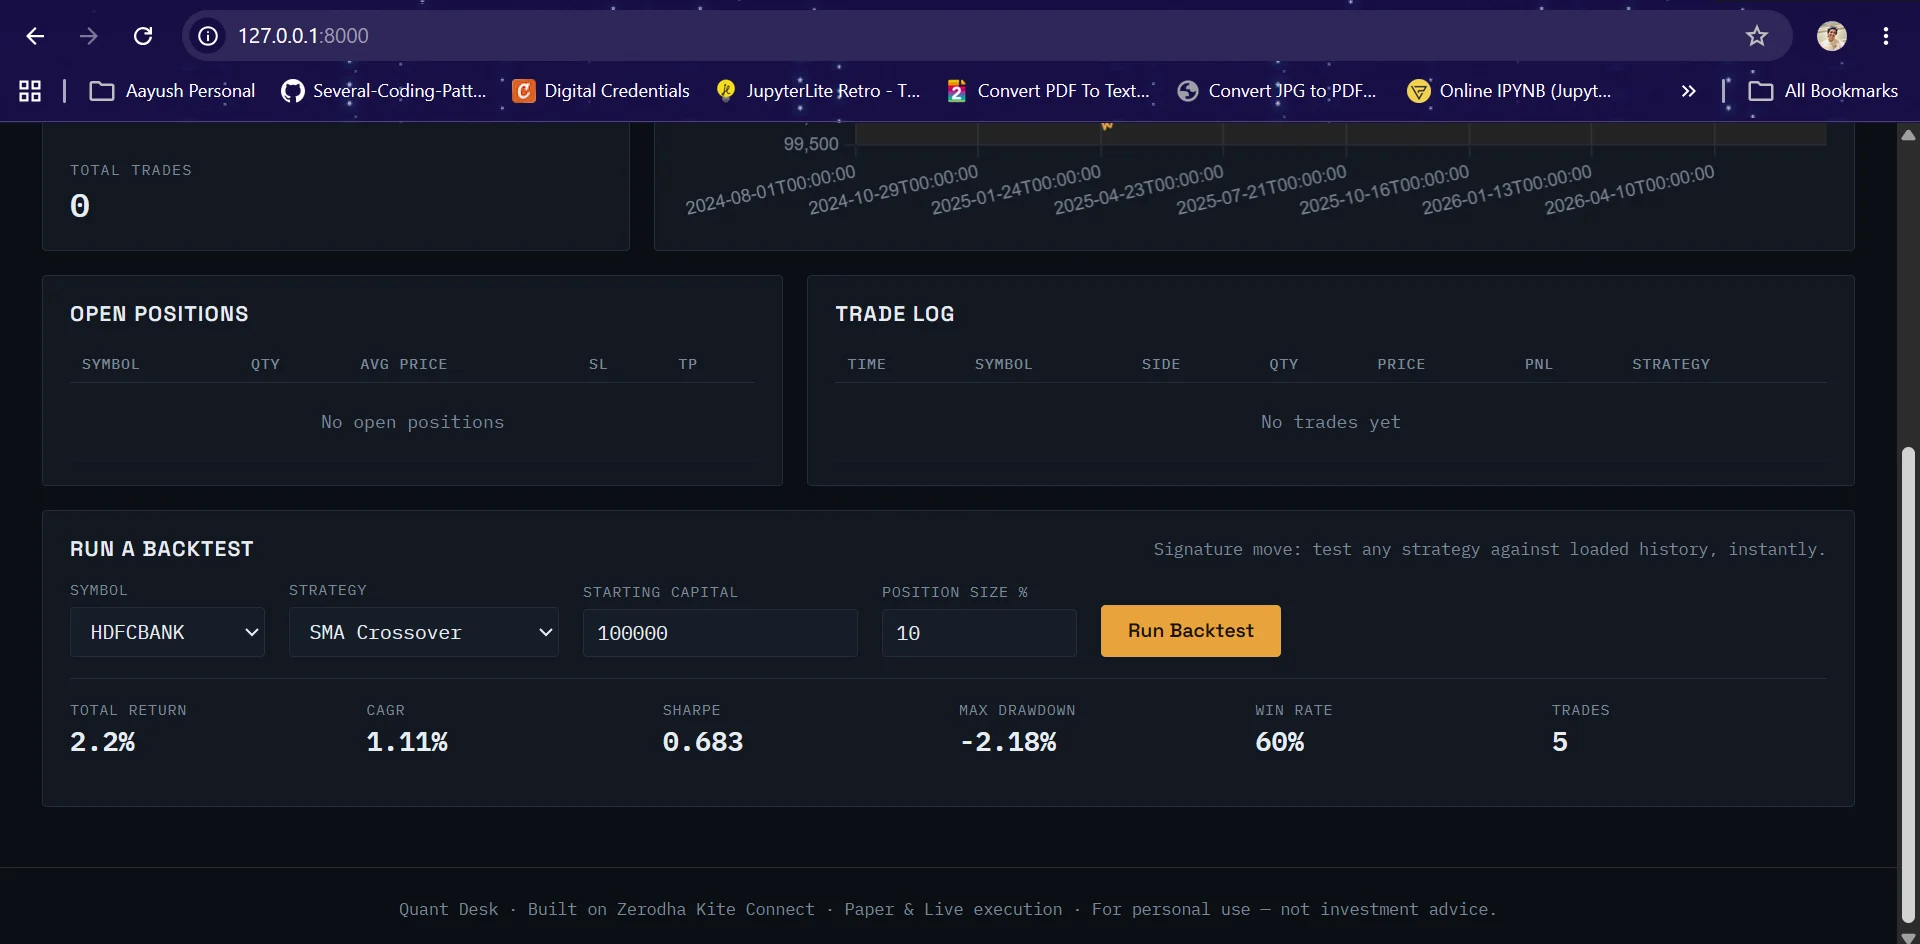The width and height of the screenshot is (1920, 944).
Task: Open the Digital Credentials bookmark
Action: pyautogui.click(x=601, y=91)
